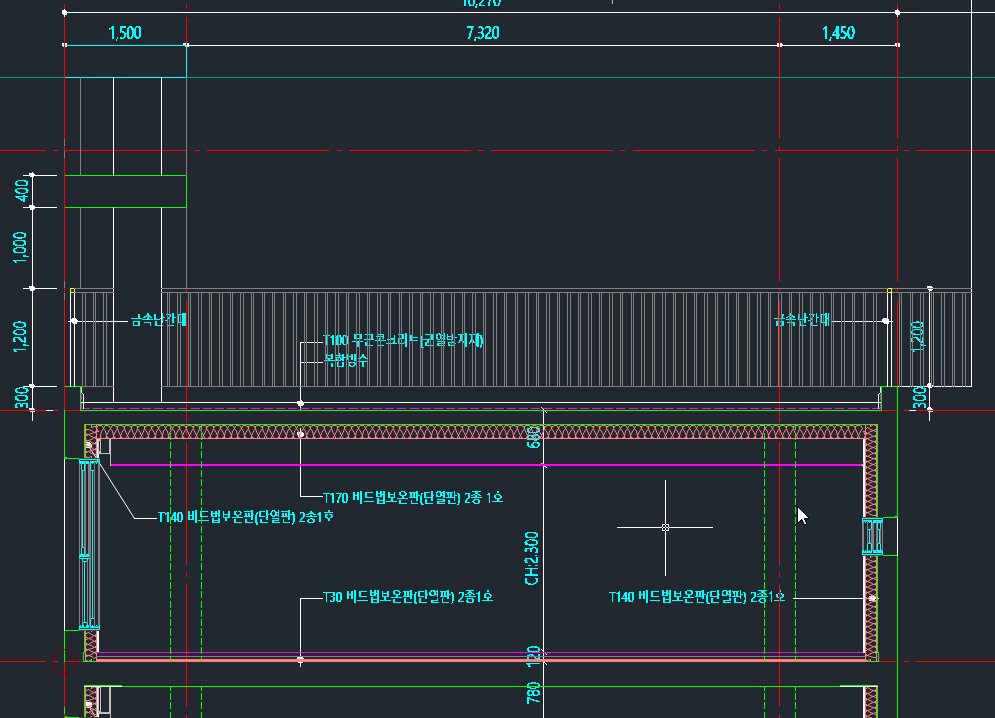The height and width of the screenshot is (718, 995).
Task: Click the salmon-colored floor slab line
Action: [x=480, y=660]
